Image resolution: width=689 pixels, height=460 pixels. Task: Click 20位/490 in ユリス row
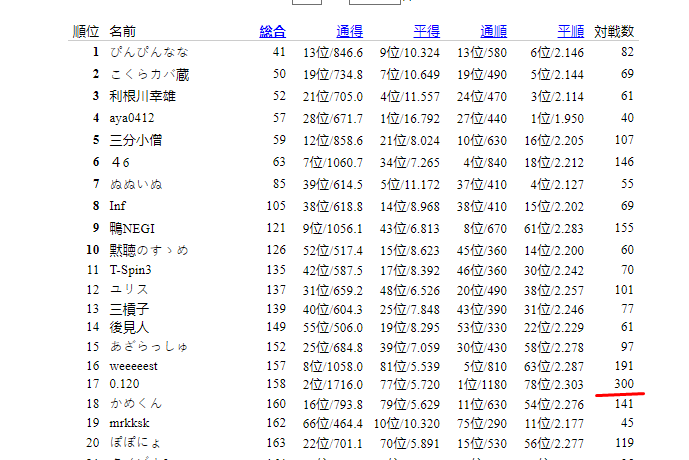(x=482, y=290)
